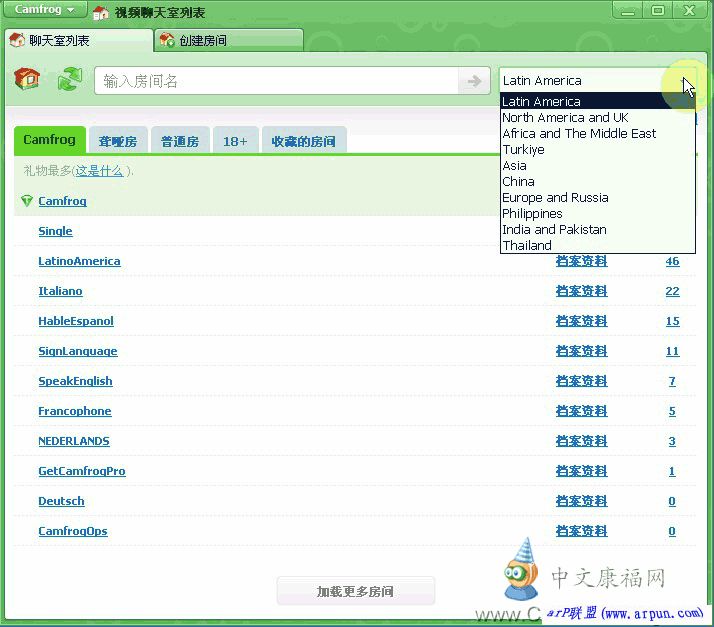Open the LatinoAmerica room
Image resolution: width=714 pixels, height=627 pixels.
(x=79, y=261)
